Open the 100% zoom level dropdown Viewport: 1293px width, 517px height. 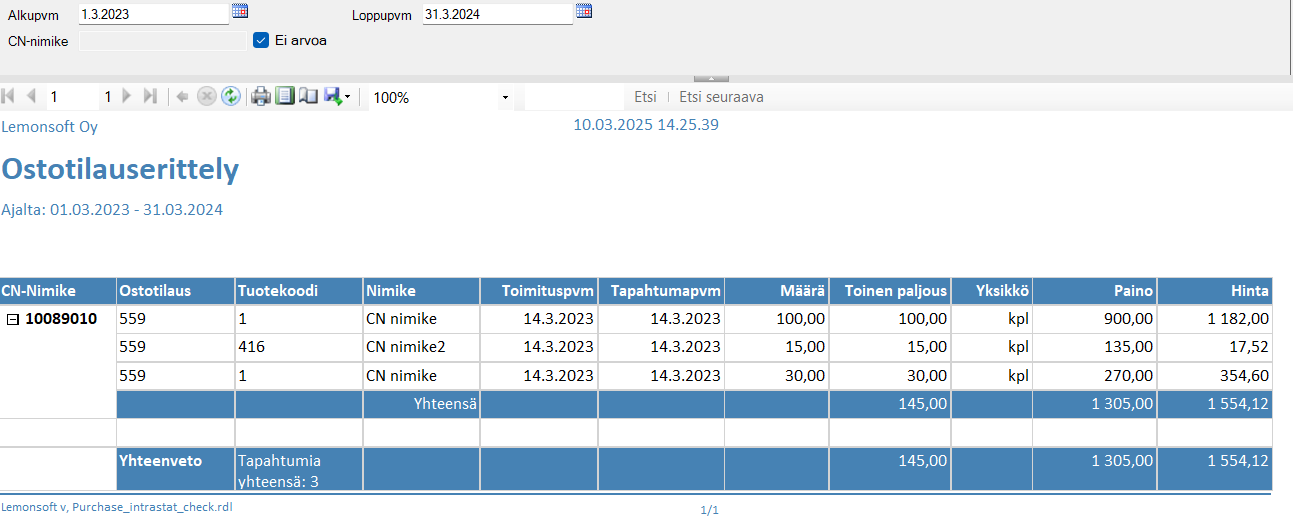click(505, 98)
